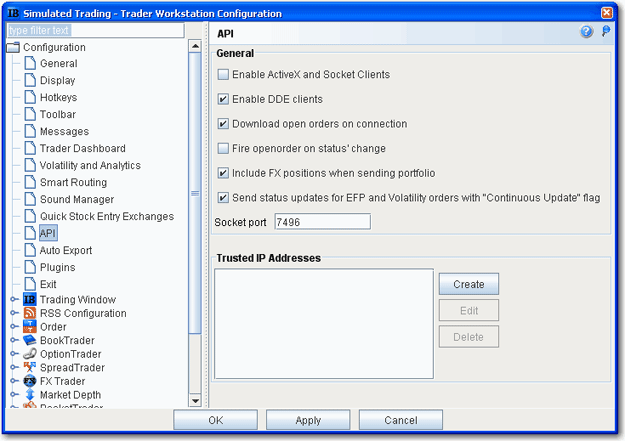The width and height of the screenshot is (625, 441).
Task: Toggle Download open orders on connection
Action: (x=223, y=124)
